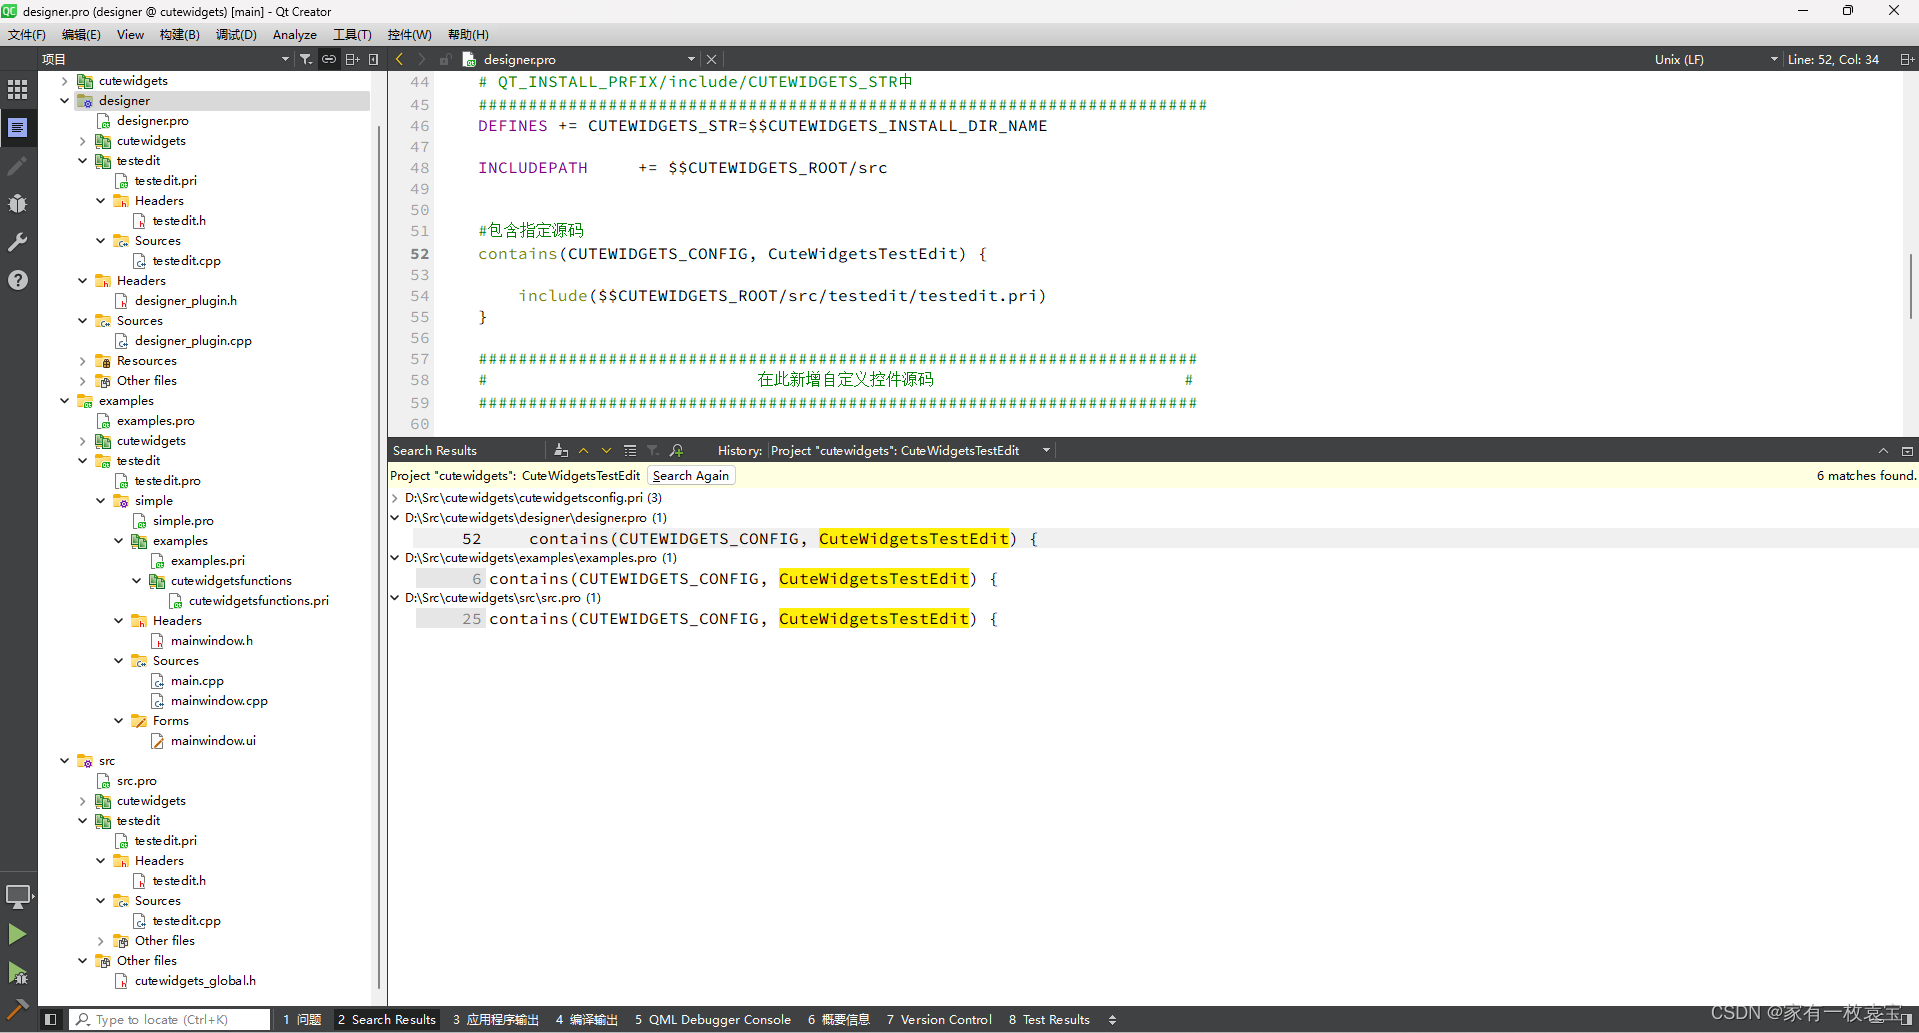Collapse the designer project node

click(65, 100)
